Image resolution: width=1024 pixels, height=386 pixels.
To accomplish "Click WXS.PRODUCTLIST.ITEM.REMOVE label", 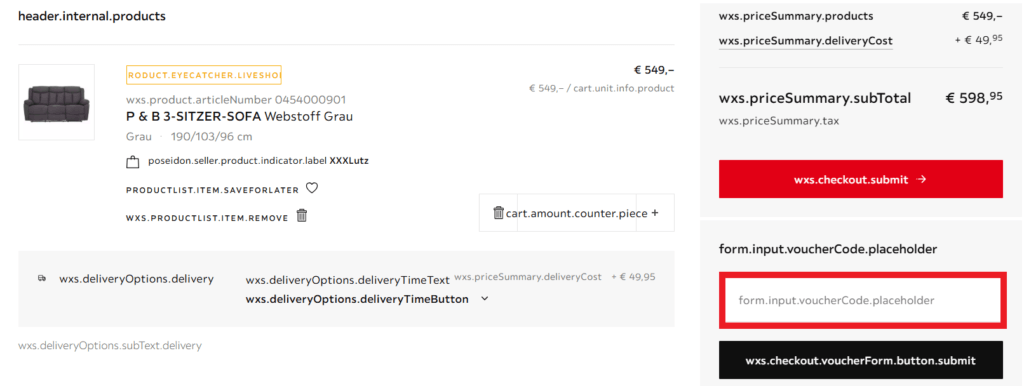I will coord(207,218).
